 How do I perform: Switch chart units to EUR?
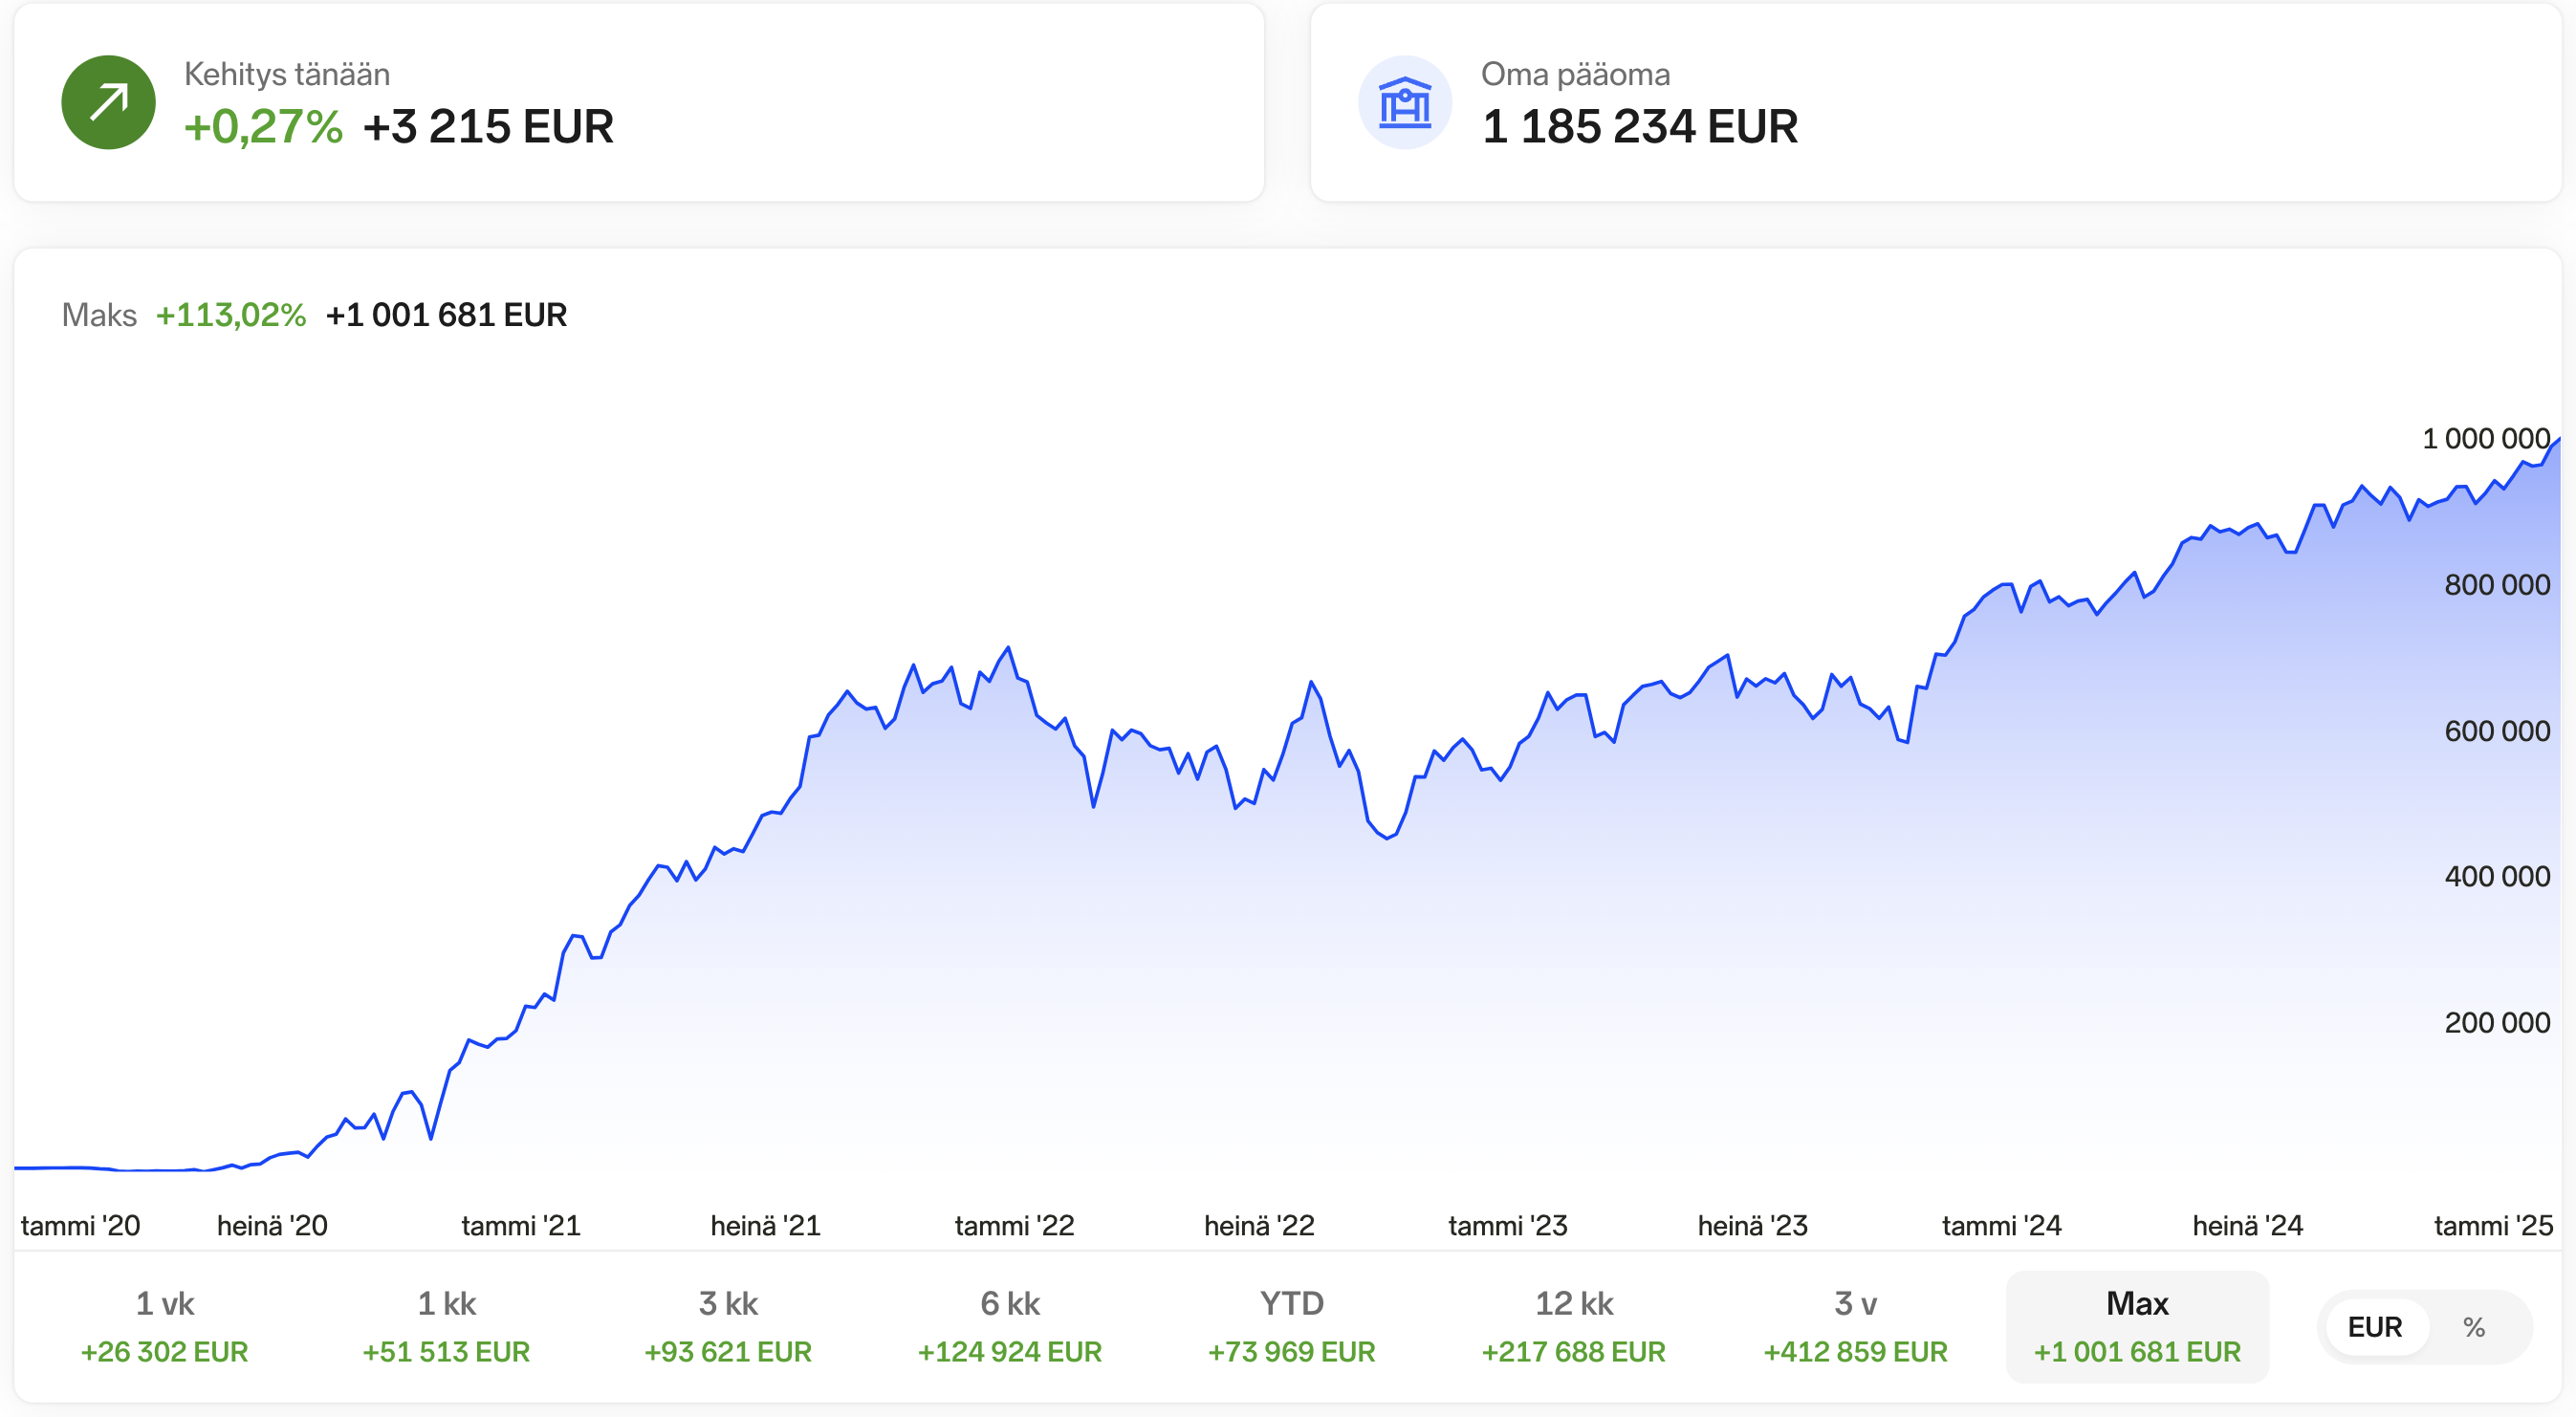coord(2374,1327)
